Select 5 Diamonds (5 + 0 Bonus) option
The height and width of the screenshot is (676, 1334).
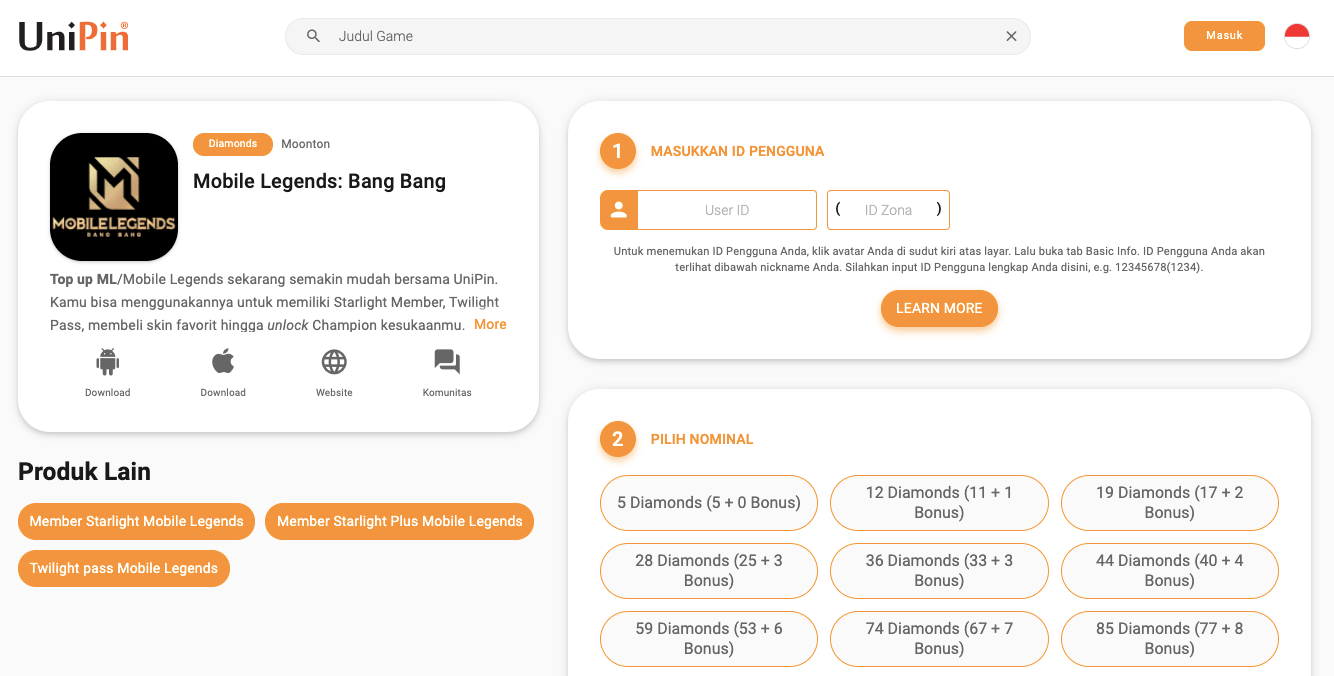pyautogui.click(x=709, y=502)
